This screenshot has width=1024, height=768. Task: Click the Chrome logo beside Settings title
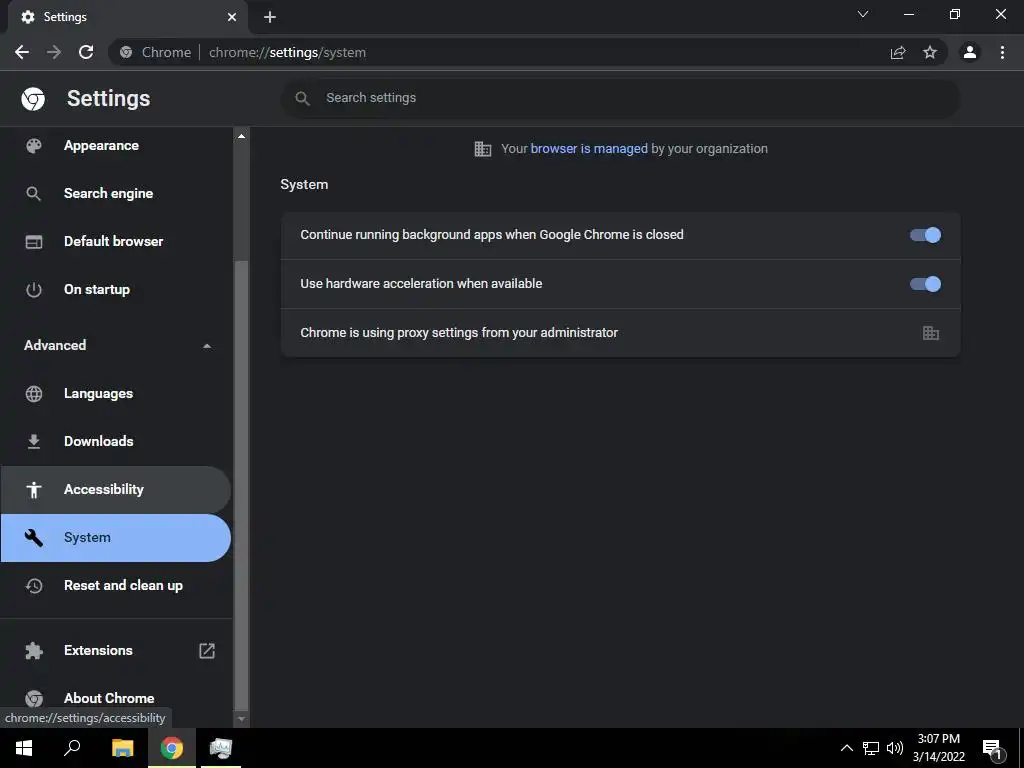(33, 99)
